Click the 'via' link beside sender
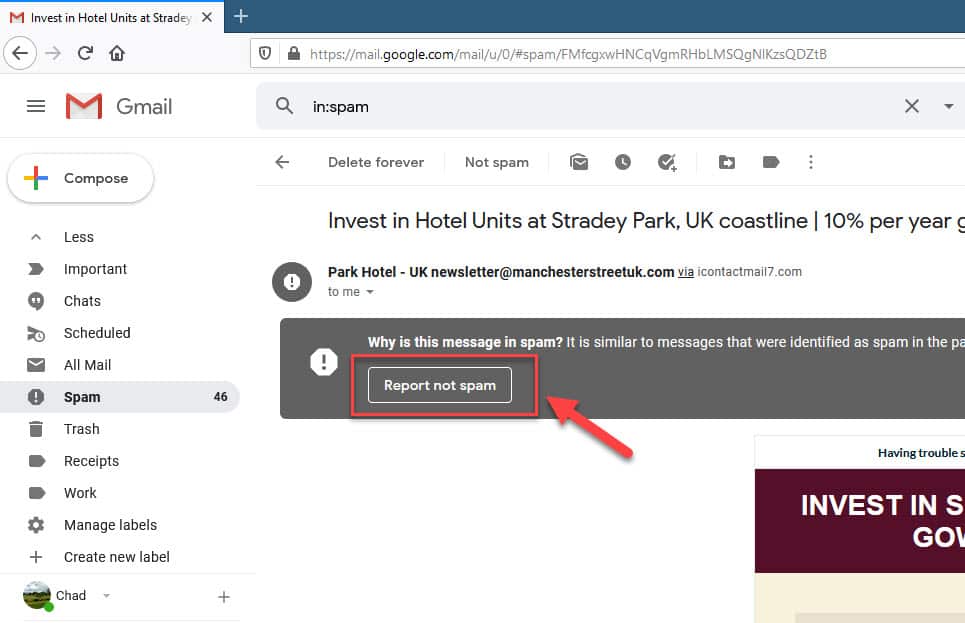Screen dimensions: 965x623 coord(686,272)
